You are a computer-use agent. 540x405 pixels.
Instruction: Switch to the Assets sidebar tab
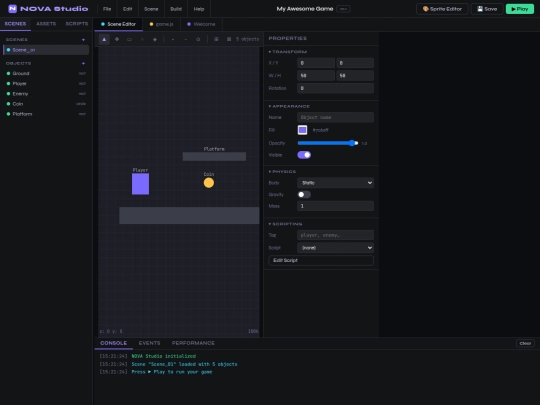coord(46,24)
